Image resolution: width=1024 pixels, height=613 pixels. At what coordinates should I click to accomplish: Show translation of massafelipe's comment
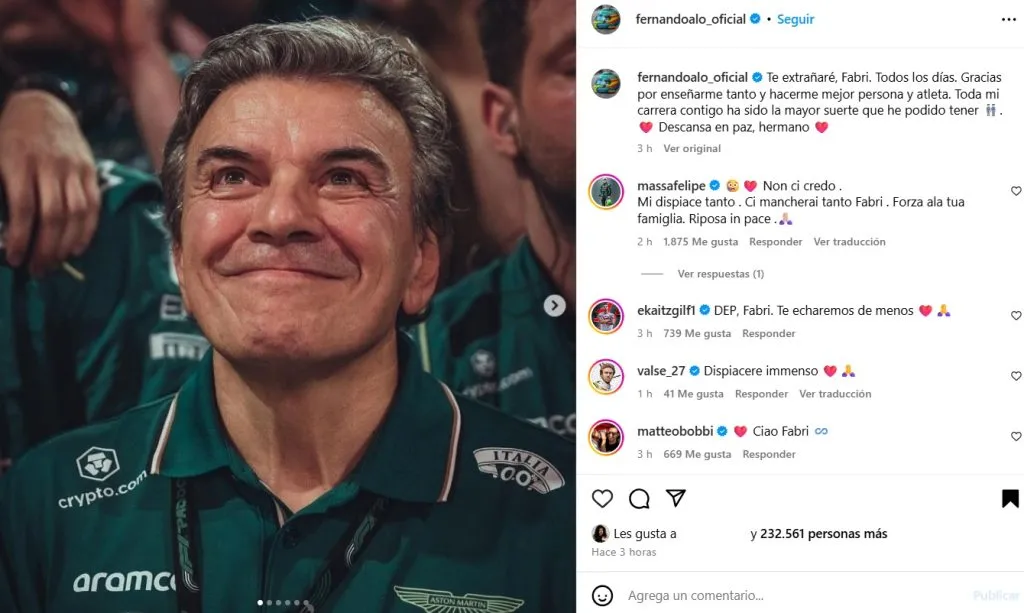pyautogui.click(x=849, y=242)
